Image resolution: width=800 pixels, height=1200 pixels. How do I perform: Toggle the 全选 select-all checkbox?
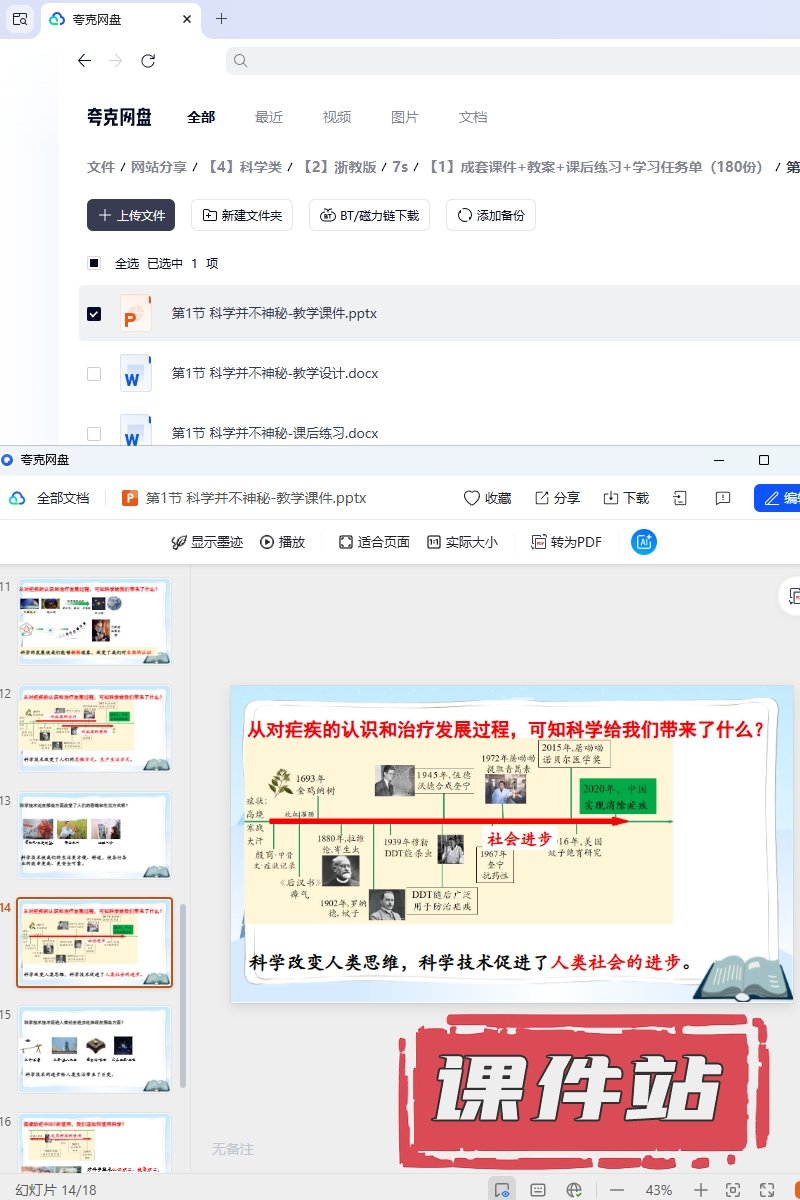click(x=94, y=264)
